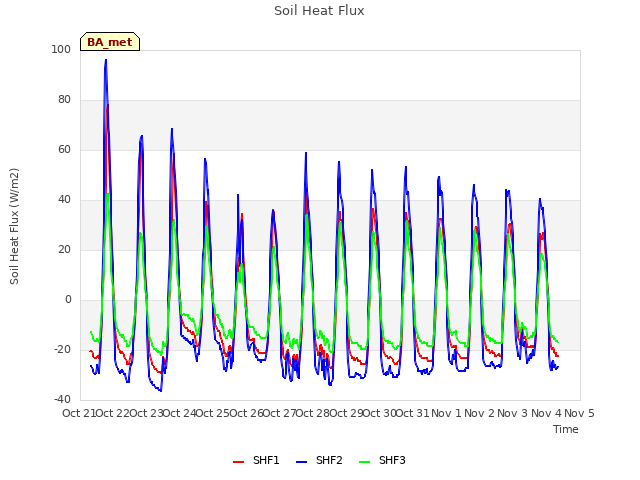Viewport: 640px width, 480px height.
Task: Click the Nov 5 x-axis tick label
Action: click(579, 413)
